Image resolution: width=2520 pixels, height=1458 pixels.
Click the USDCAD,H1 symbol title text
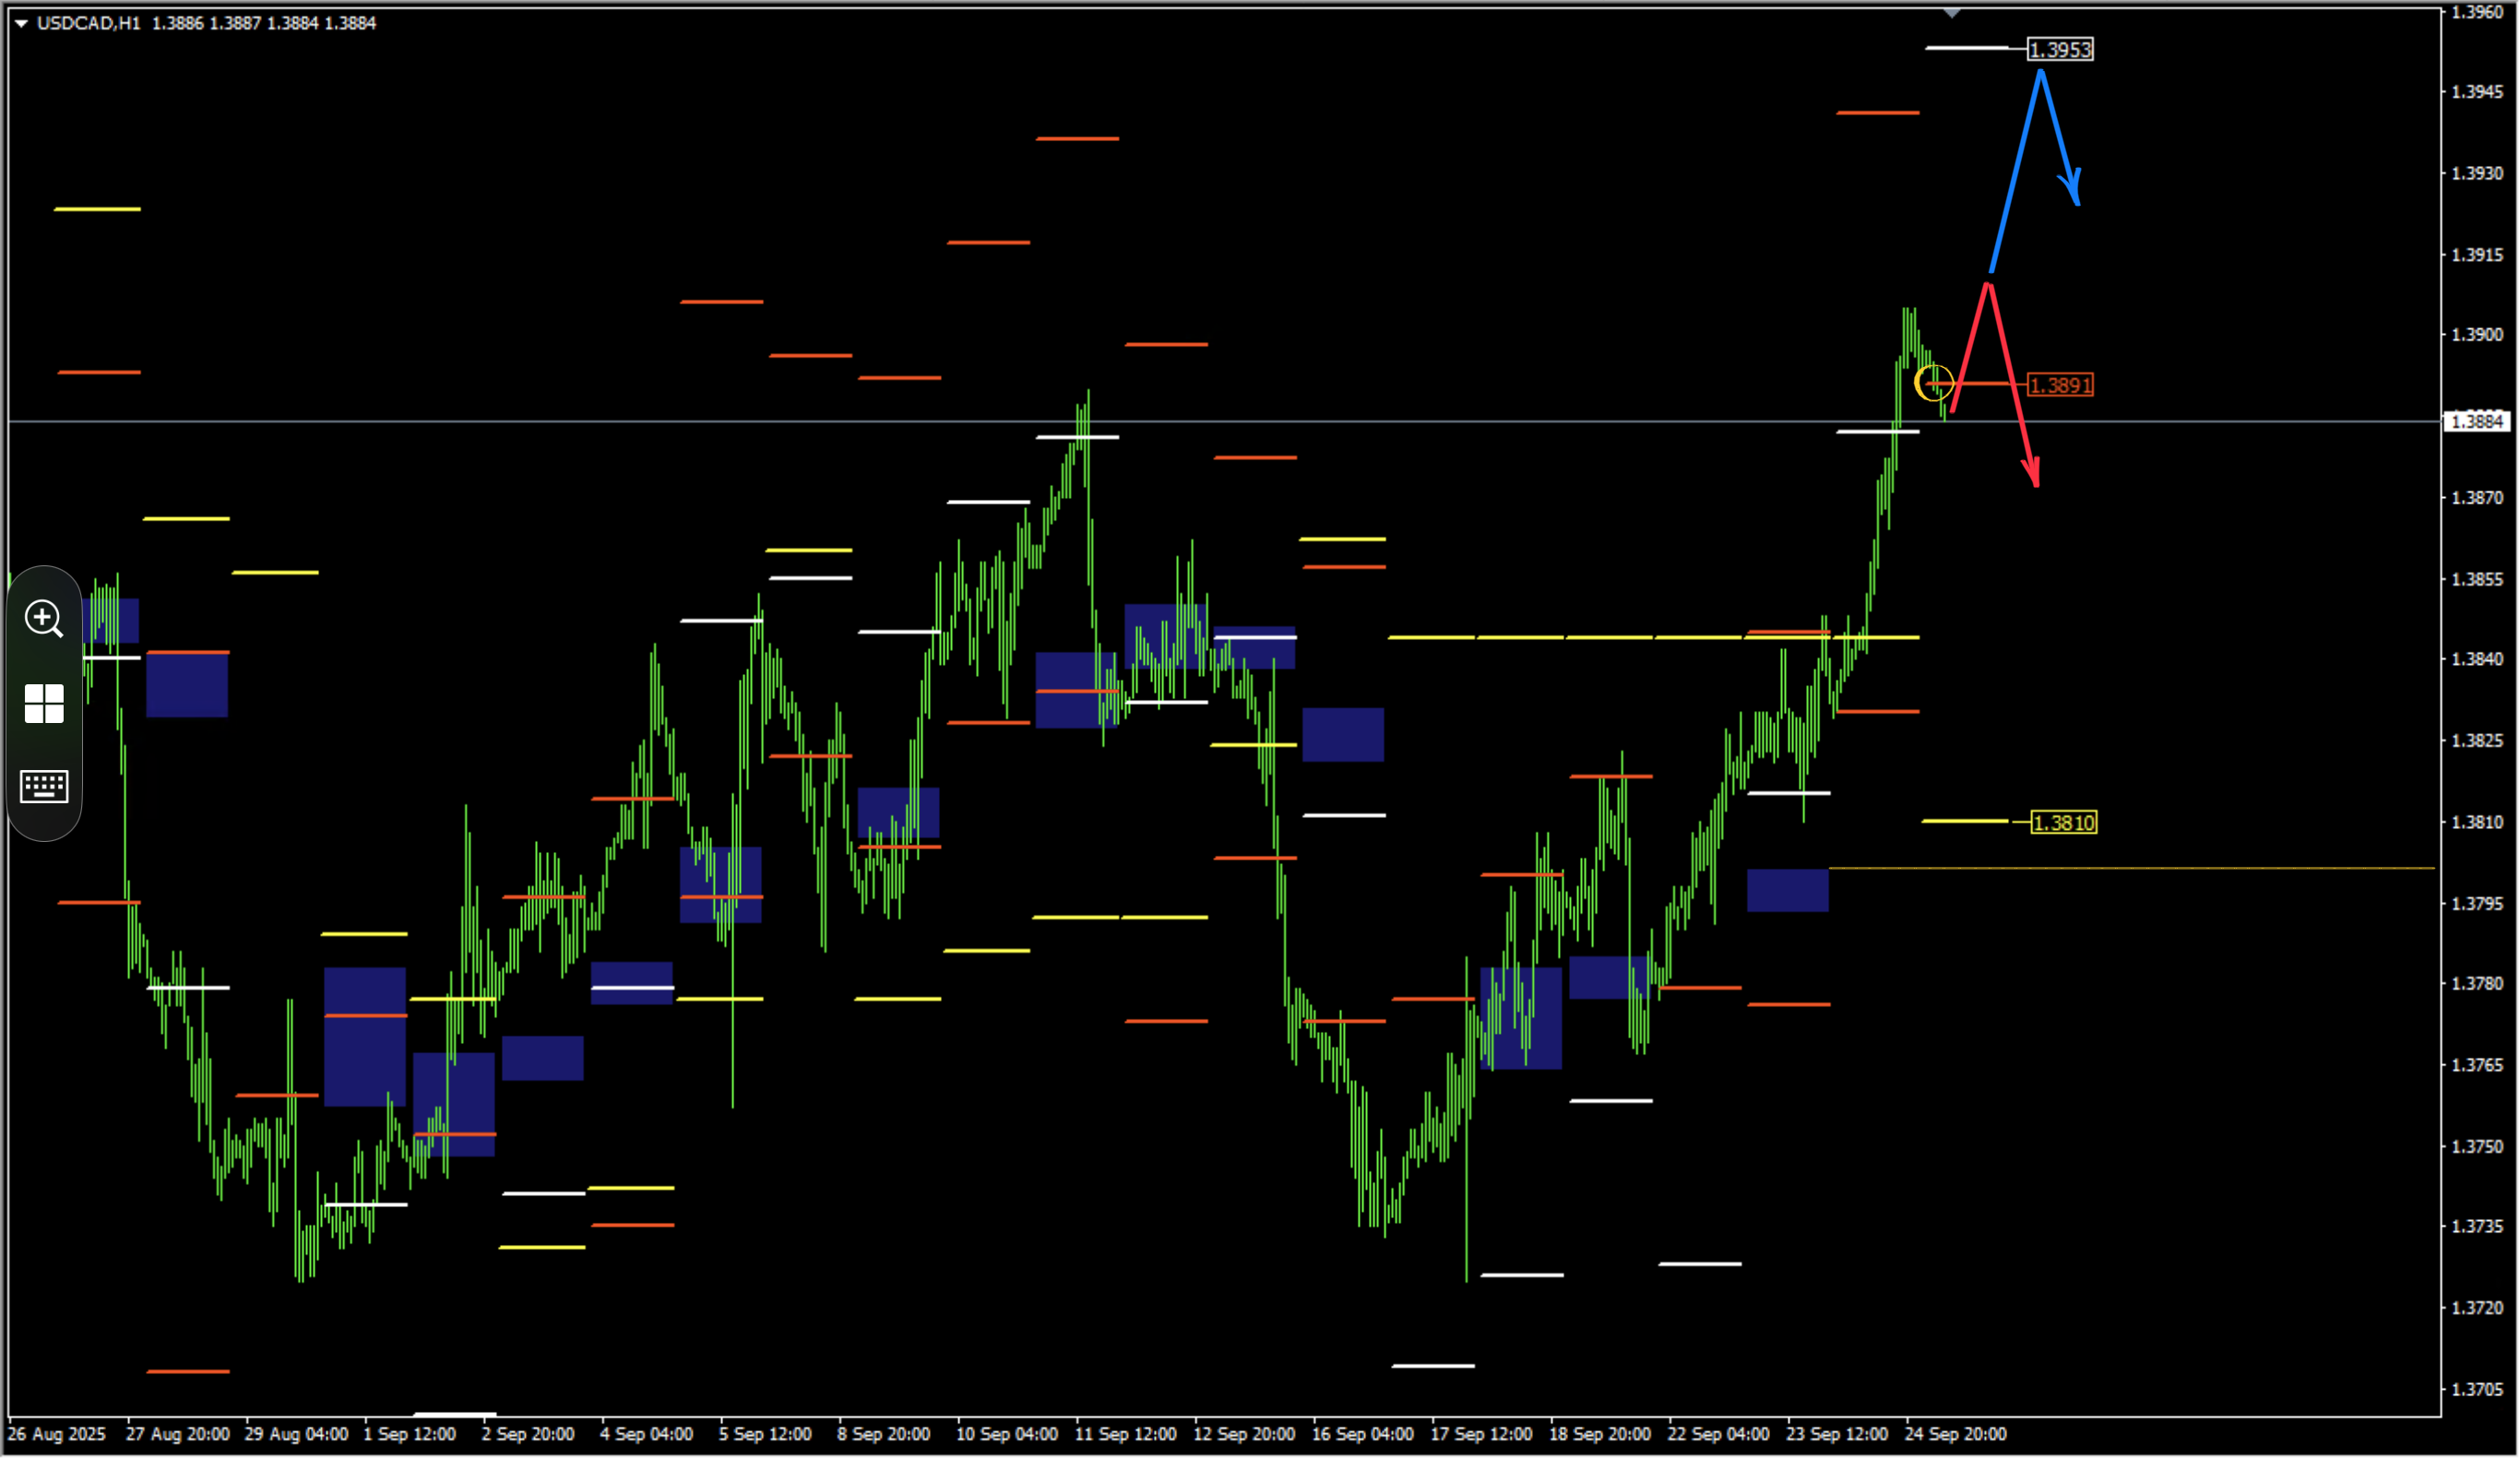coord(89,23)
